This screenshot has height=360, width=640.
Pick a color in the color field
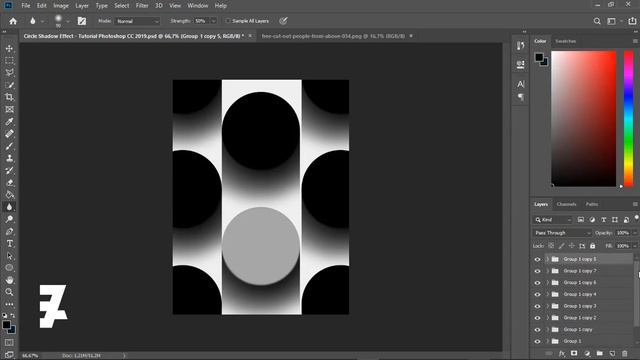[x=584, y=119]
